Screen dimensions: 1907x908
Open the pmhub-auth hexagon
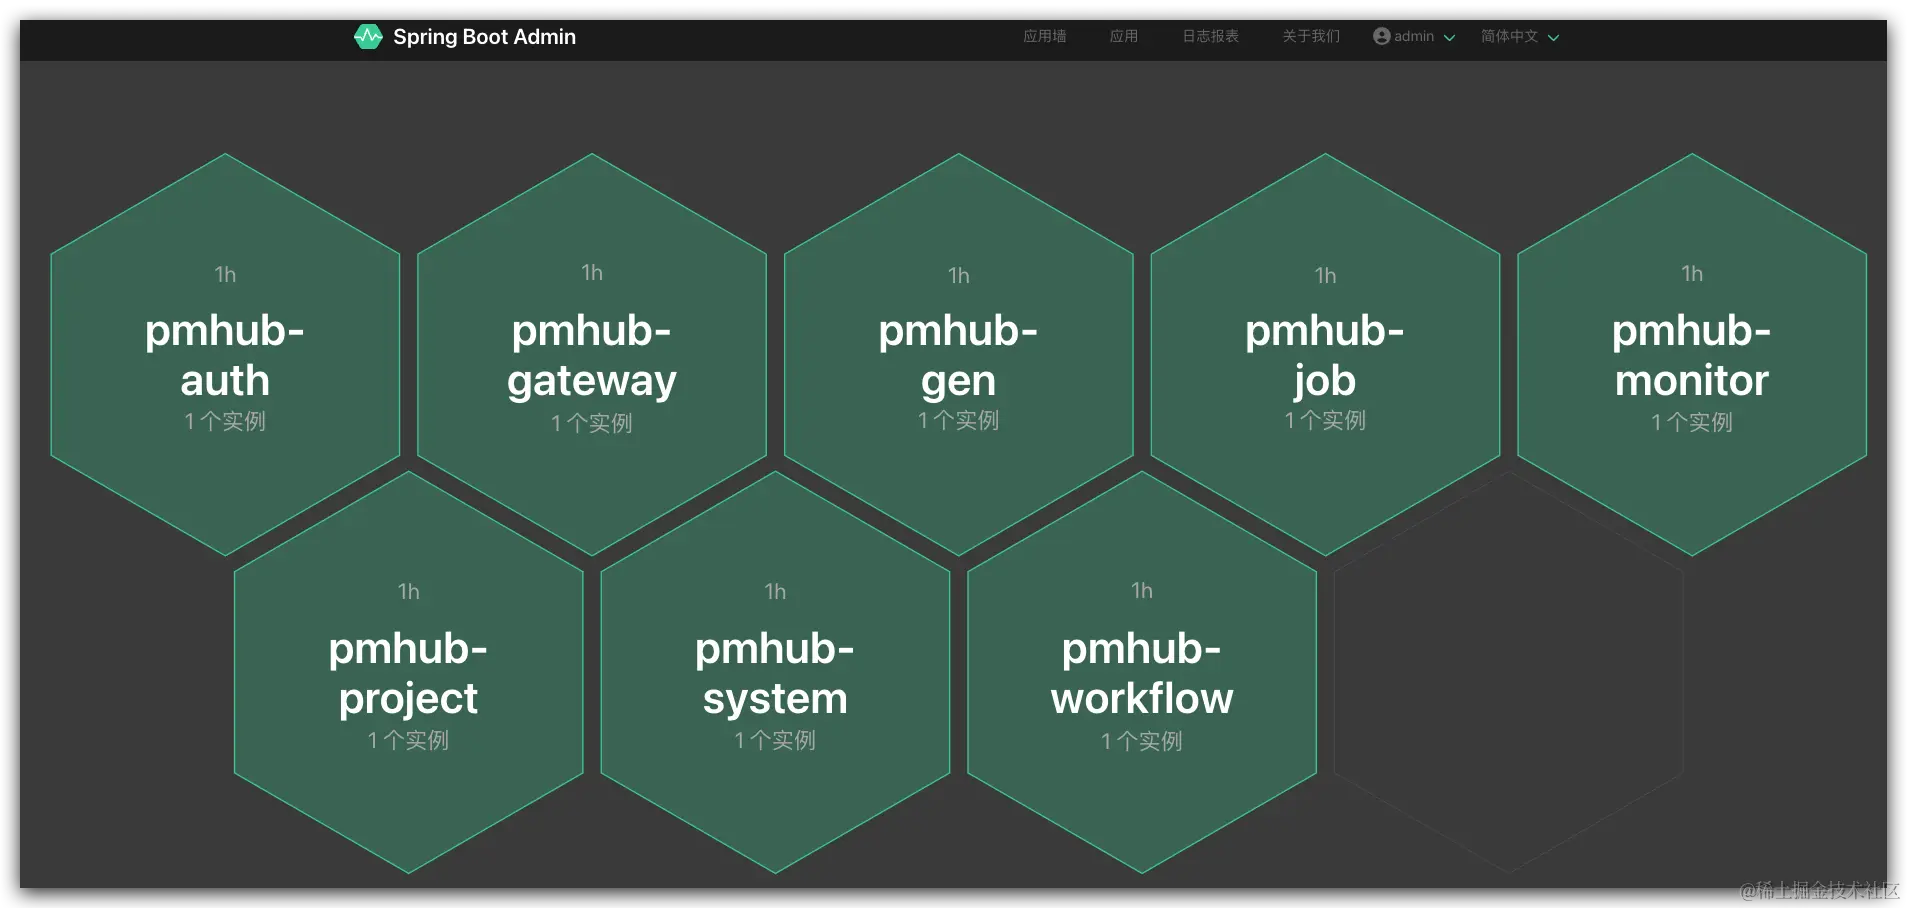(225, 354)
